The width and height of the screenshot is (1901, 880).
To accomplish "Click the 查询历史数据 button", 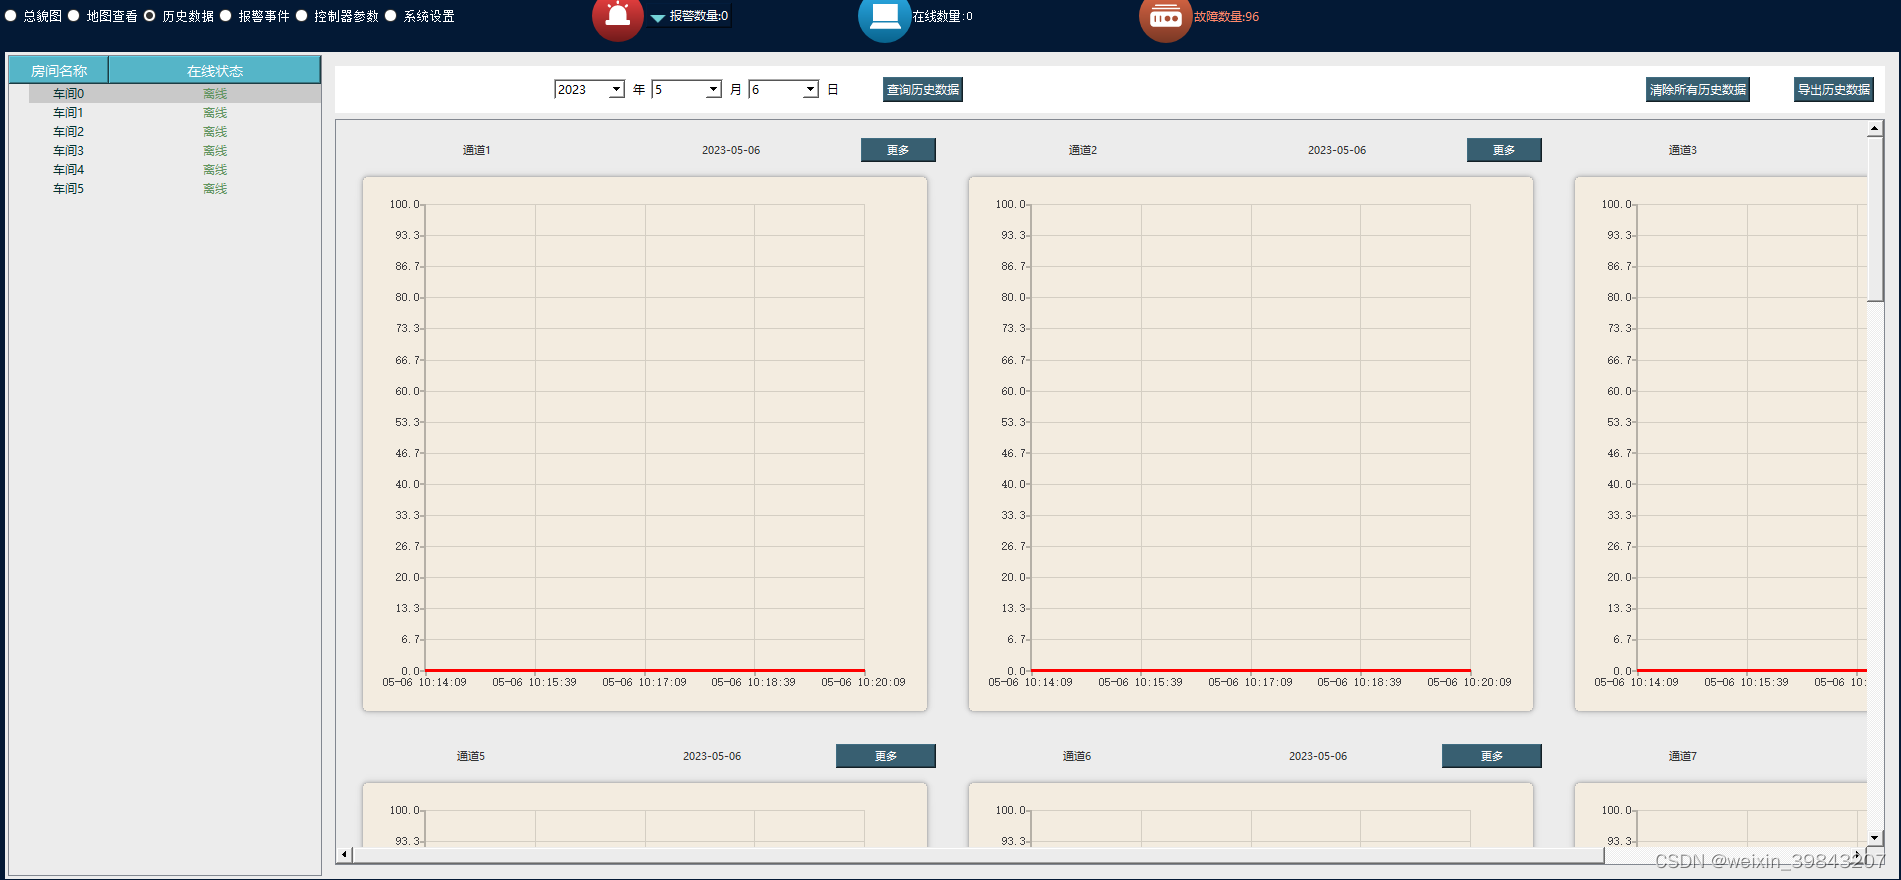I will pyautogui.click(x=922, y=90).
